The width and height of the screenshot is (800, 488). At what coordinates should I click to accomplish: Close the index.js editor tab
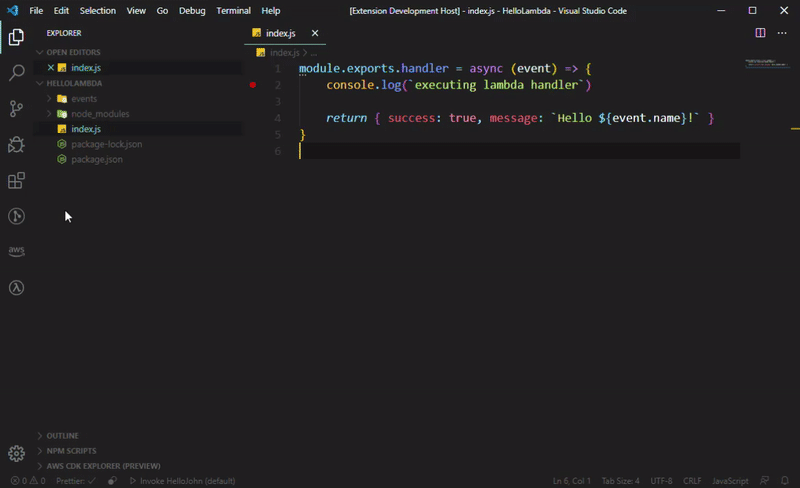[x=315, y=33]
